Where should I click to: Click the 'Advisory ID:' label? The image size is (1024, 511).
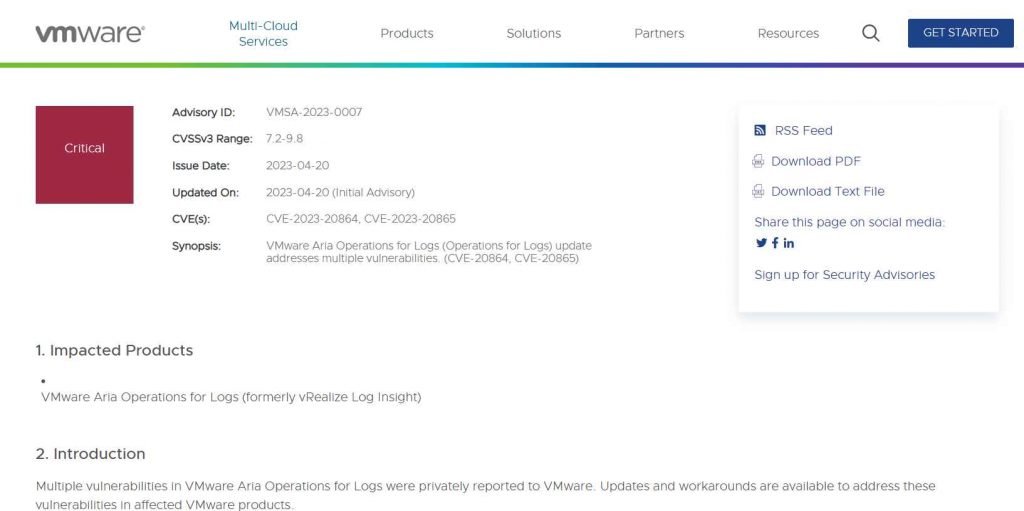203,112
